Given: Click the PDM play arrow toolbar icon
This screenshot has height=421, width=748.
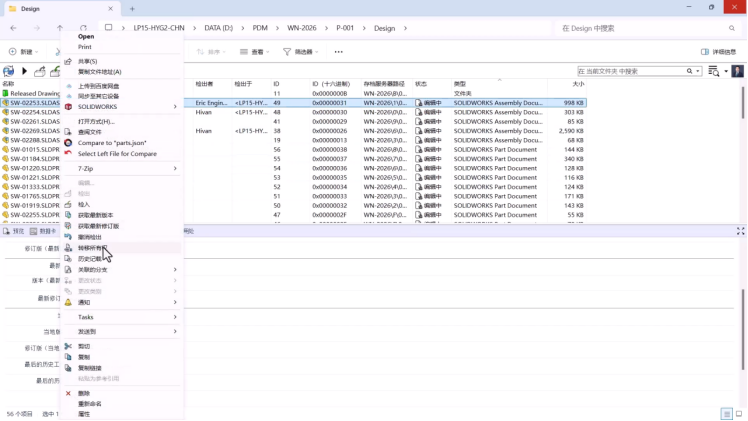Looking at the screenshot, I should (24, 71).
